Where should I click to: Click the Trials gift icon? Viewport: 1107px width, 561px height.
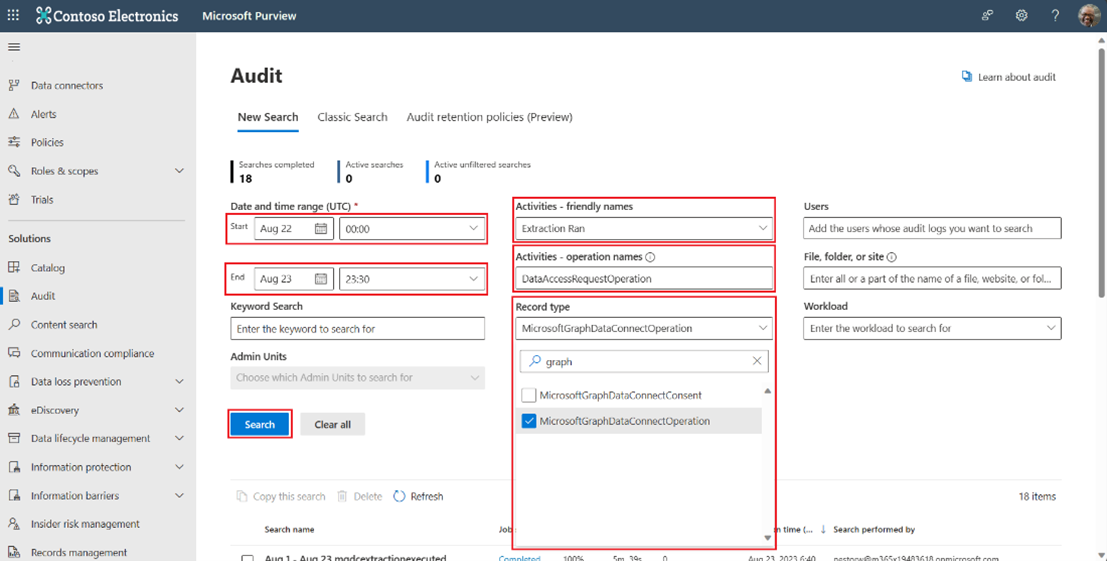click(13, 200)
